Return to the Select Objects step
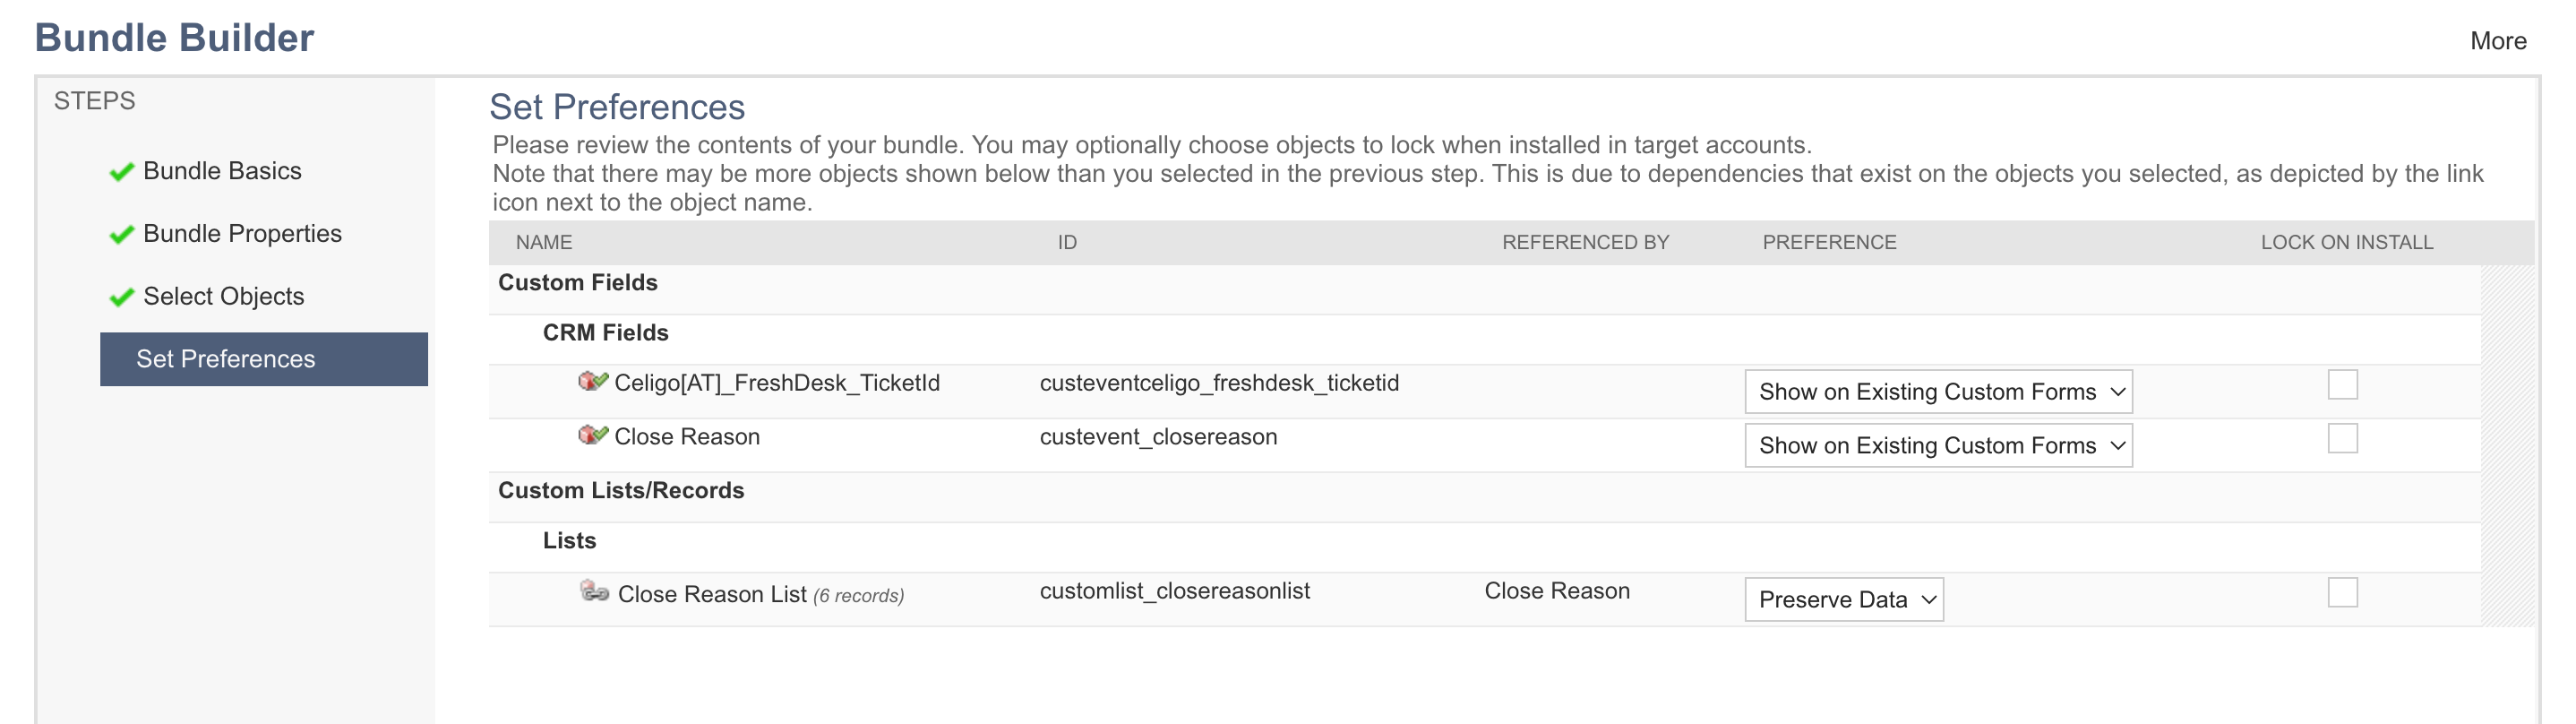 coord(223,297)
